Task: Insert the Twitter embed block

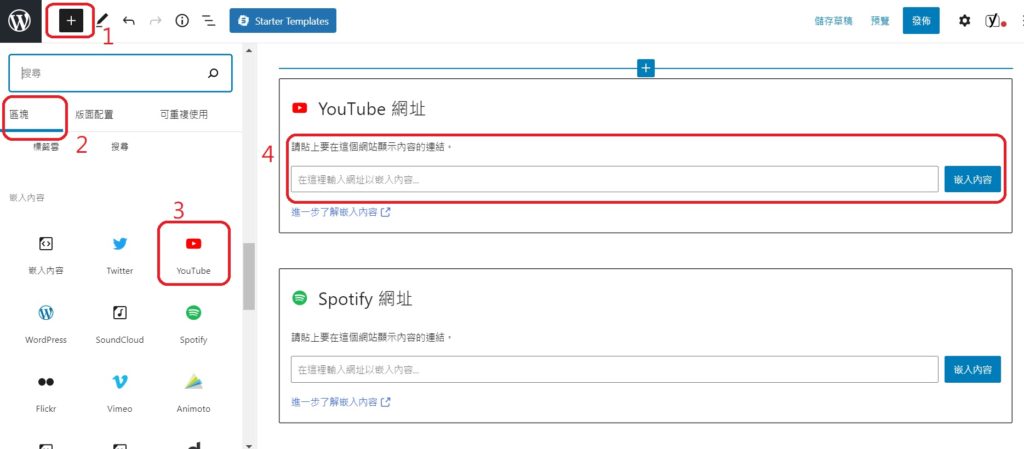Action: [x=120, y=256]
